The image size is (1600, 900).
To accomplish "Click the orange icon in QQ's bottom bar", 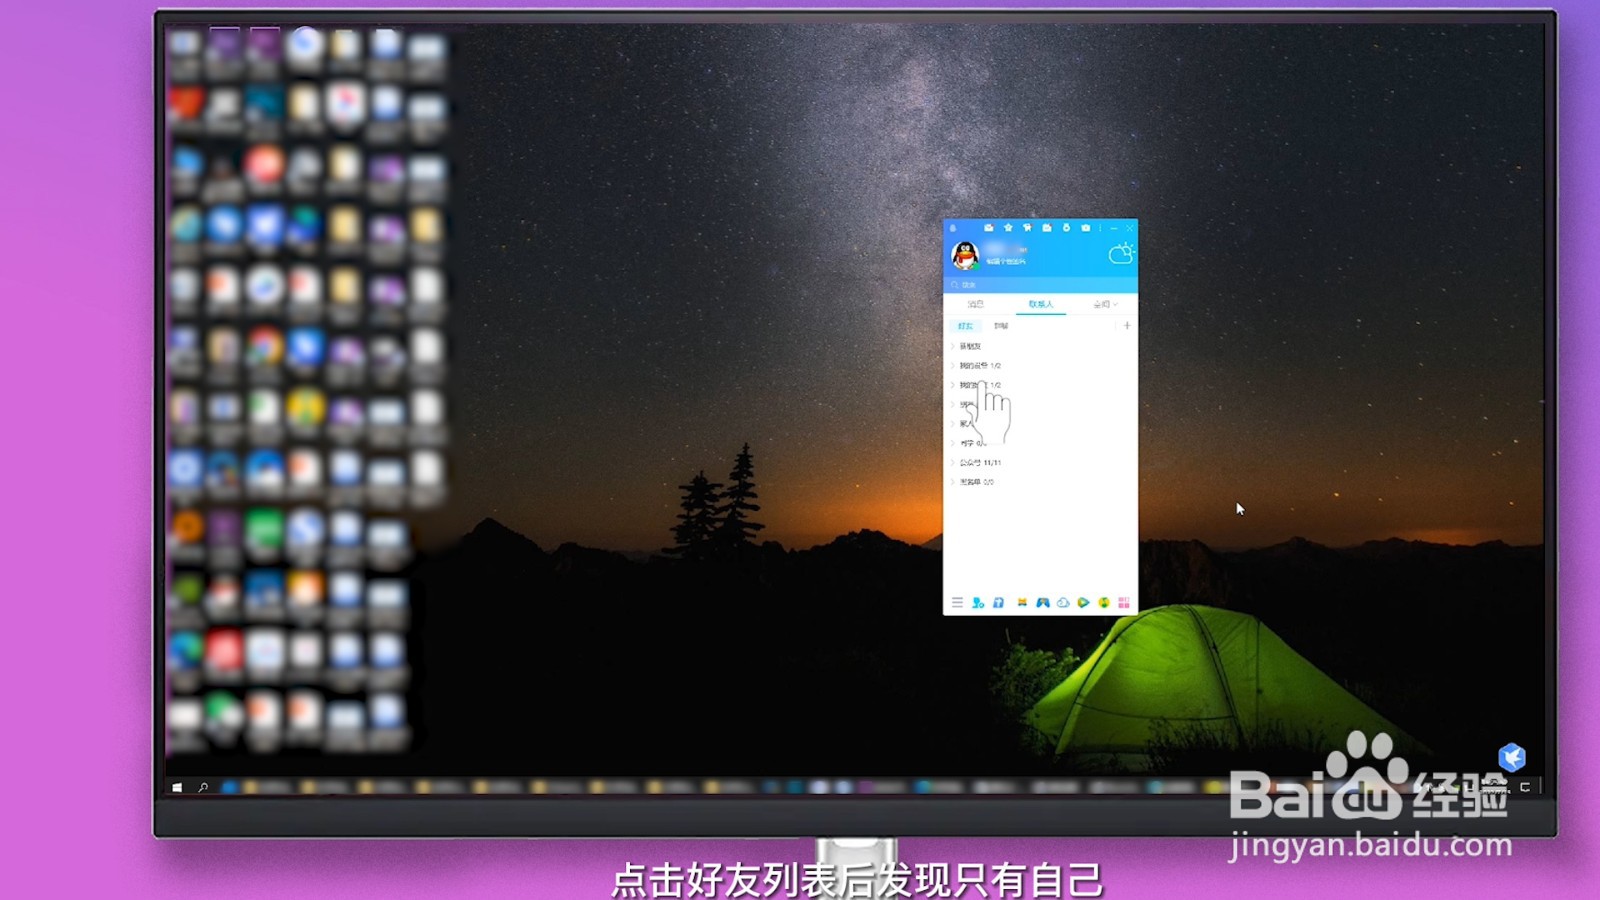I will (x=1022, y=602).
